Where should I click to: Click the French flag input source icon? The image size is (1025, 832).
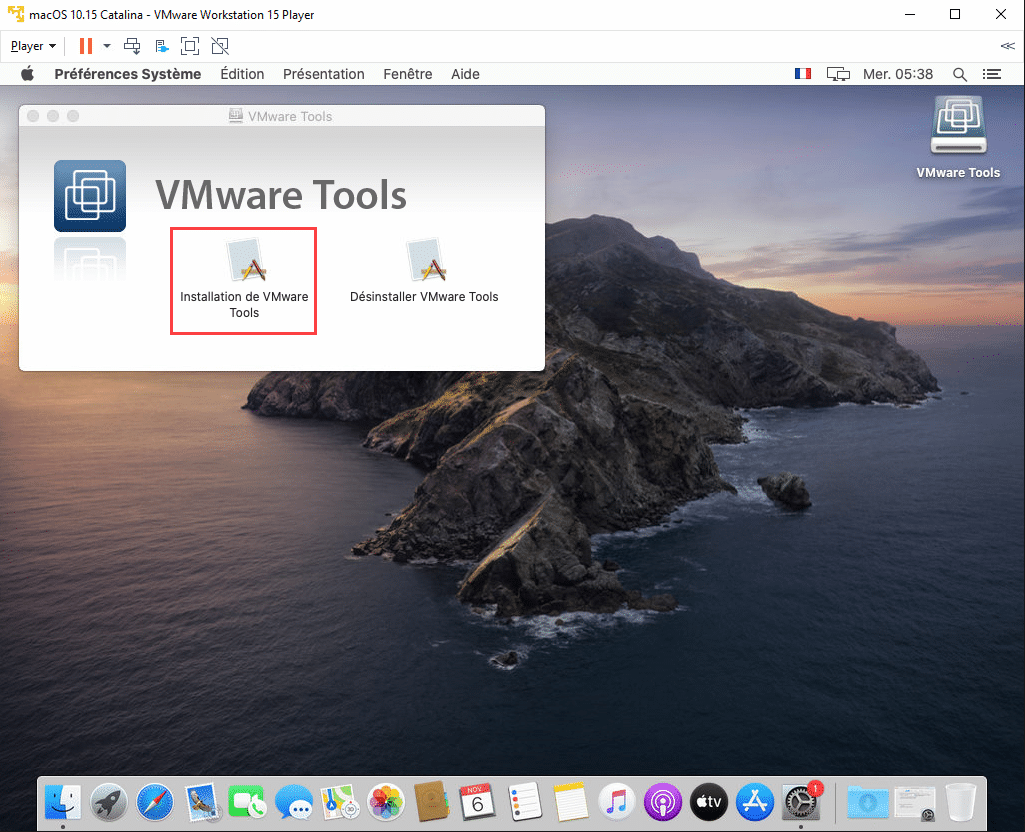click(x=803, y=74)
